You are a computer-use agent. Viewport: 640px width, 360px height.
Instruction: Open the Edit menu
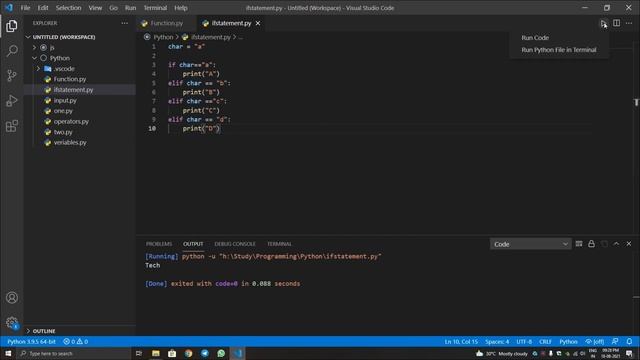click(43, 8)
